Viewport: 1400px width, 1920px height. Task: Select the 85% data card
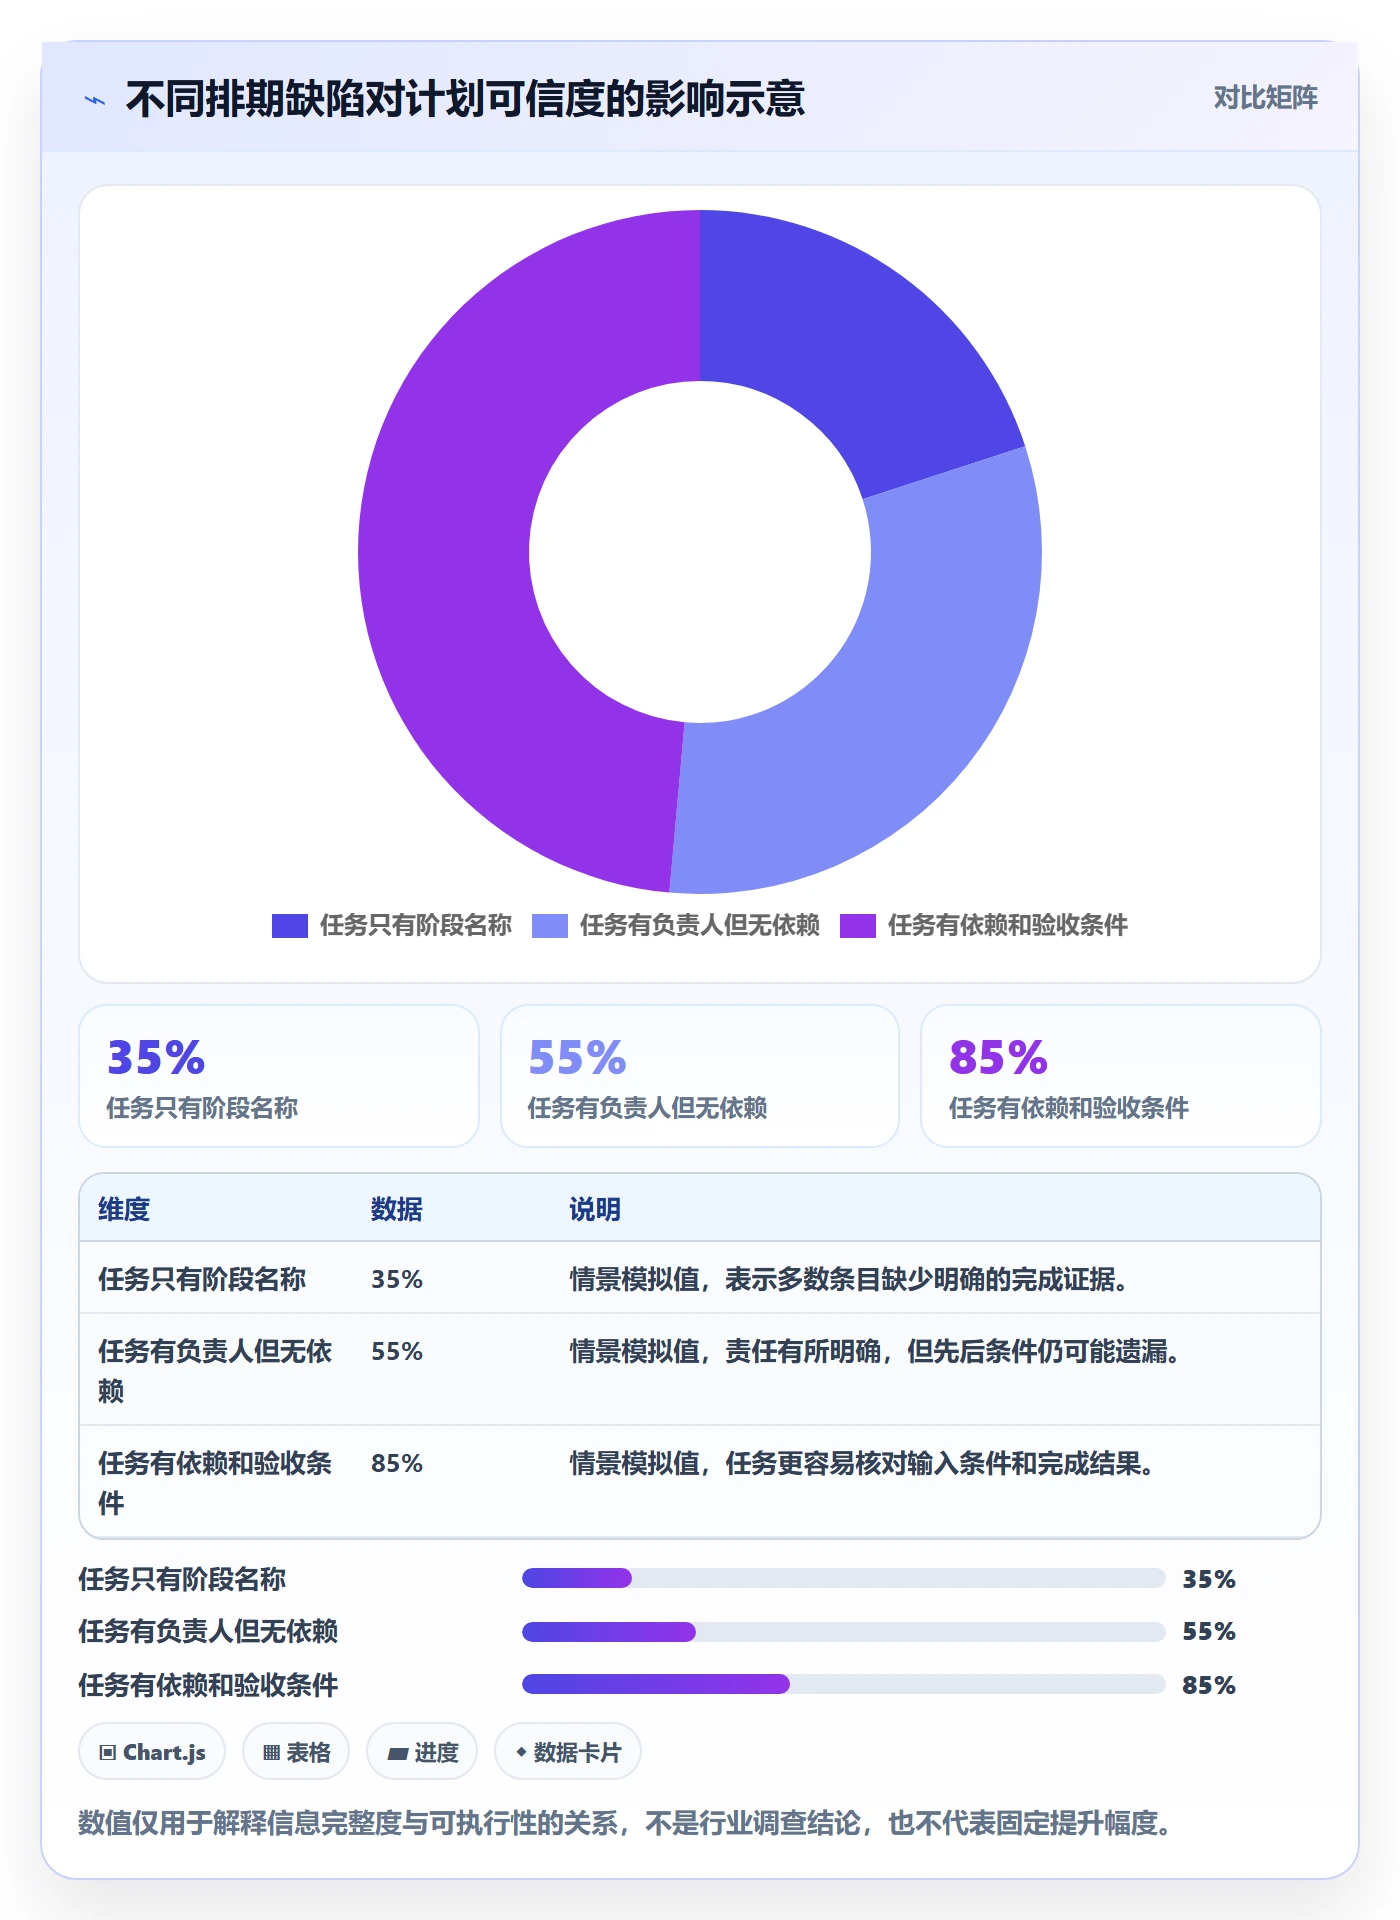click(1121, 1076)
